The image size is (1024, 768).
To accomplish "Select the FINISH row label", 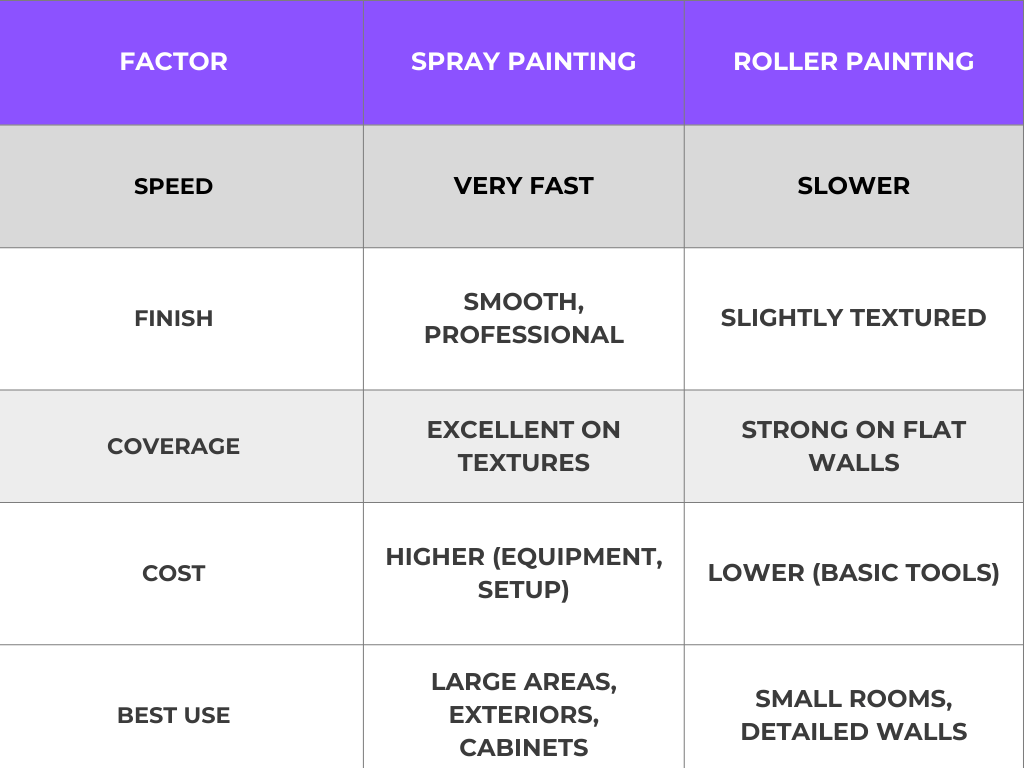I will pyautogui.click(x=173, y=318).
